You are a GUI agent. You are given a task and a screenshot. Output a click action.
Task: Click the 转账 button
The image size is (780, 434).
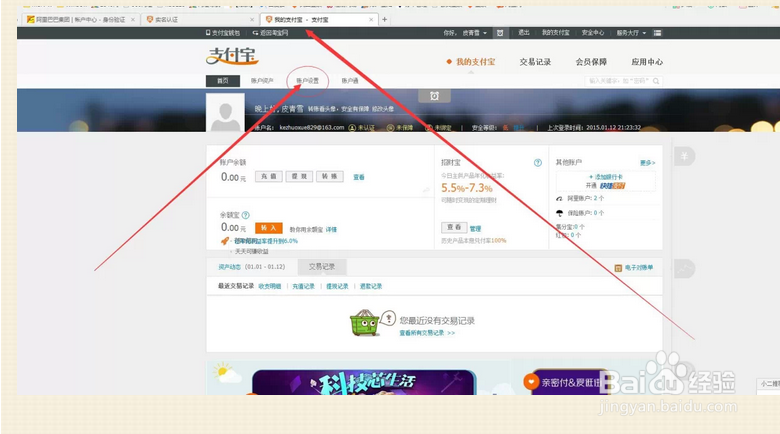[329, 176]
